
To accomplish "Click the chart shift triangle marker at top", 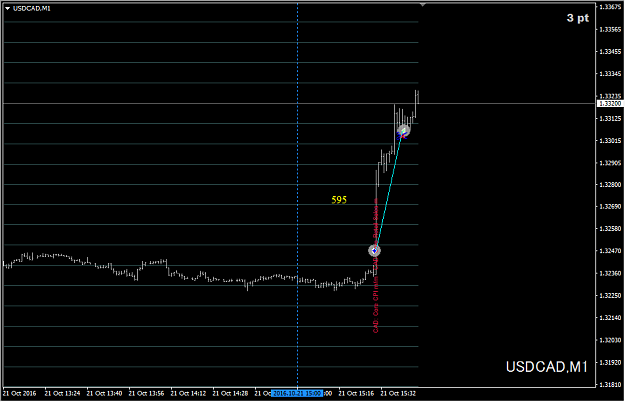I will [423, 5].
